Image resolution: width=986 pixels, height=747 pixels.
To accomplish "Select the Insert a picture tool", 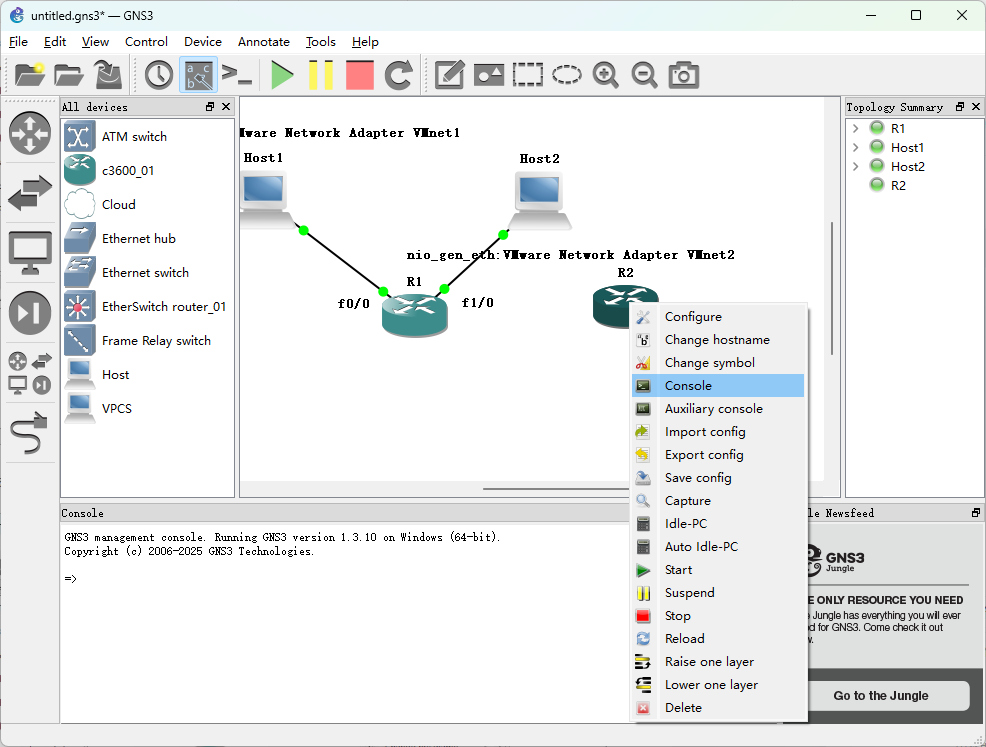I will 489,75.
